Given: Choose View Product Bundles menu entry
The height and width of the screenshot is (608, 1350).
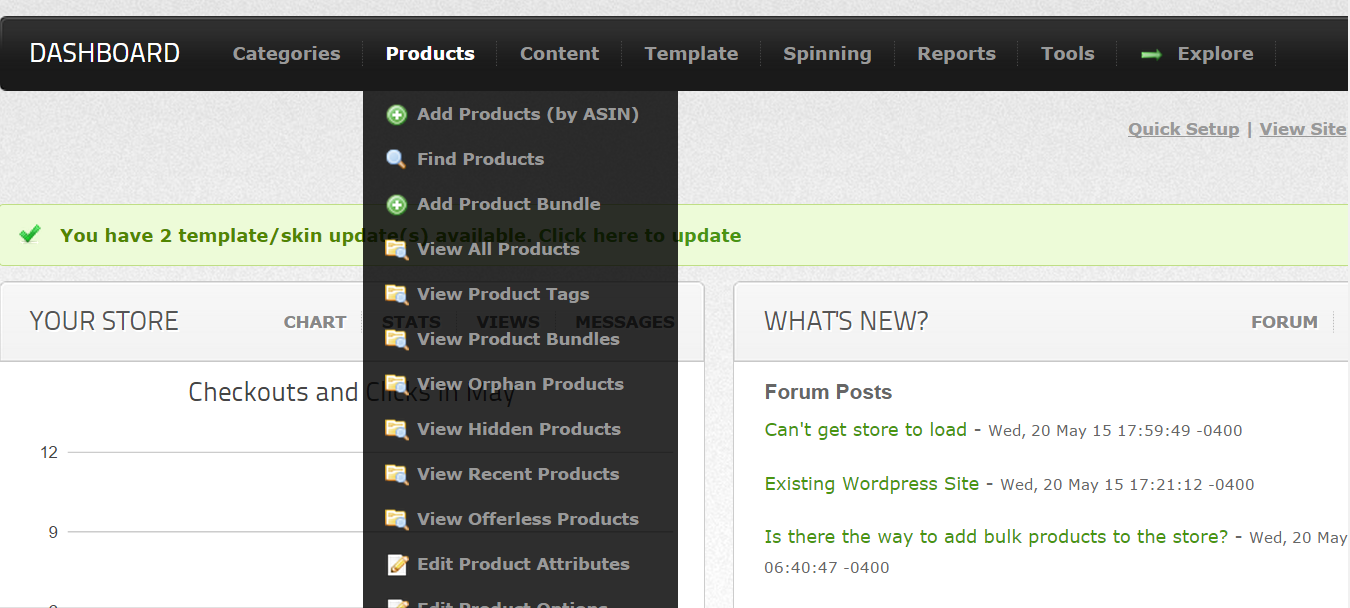Looking at the screenshot, I should coord(518,339).
